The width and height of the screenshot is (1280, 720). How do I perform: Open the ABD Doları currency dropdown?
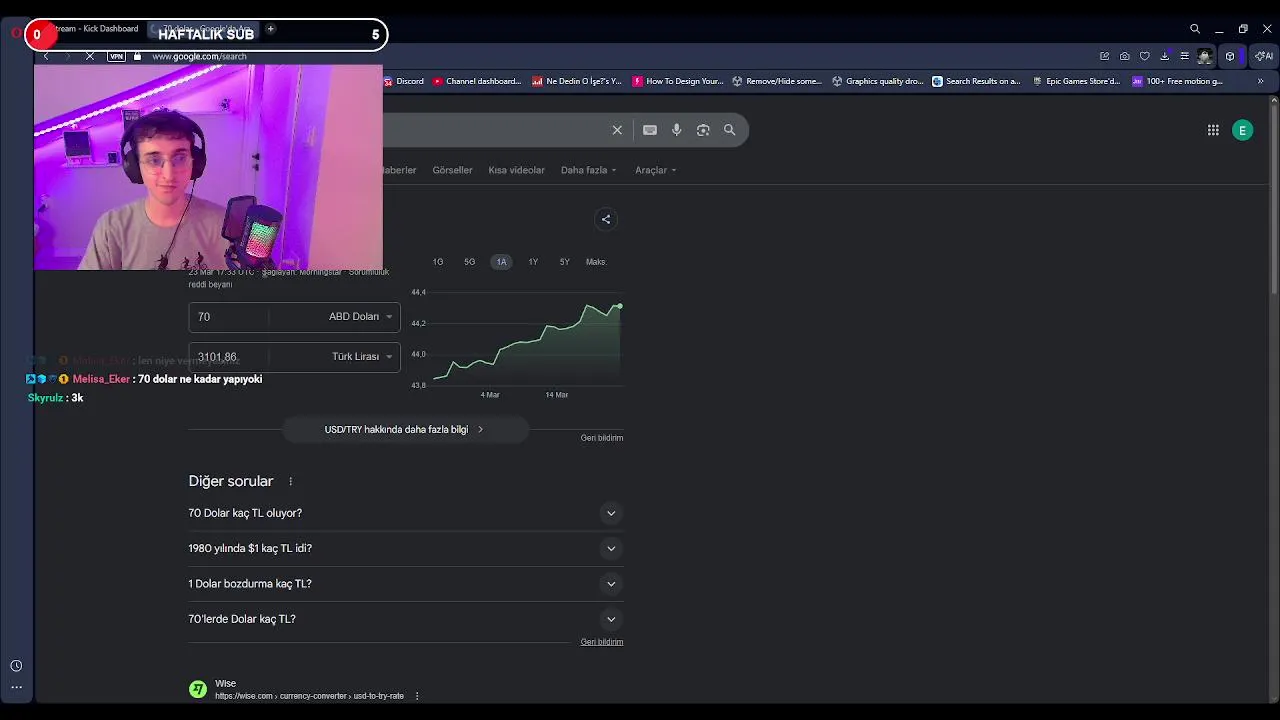pyautogui.click(x=360, y=316)
